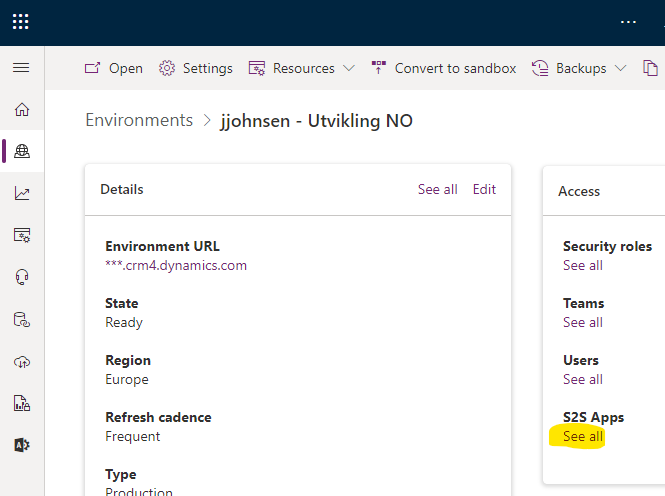Click the Security roles label

point(607,246)
